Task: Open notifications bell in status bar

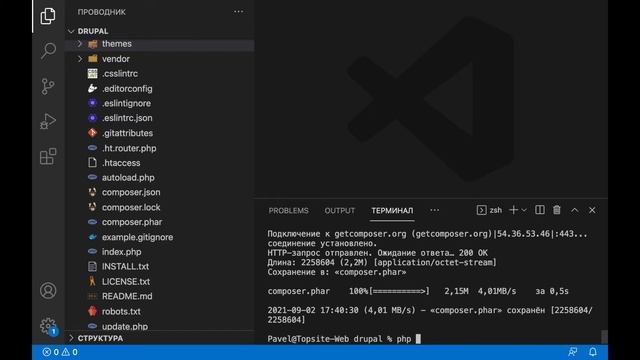Action: pos(593,351)
